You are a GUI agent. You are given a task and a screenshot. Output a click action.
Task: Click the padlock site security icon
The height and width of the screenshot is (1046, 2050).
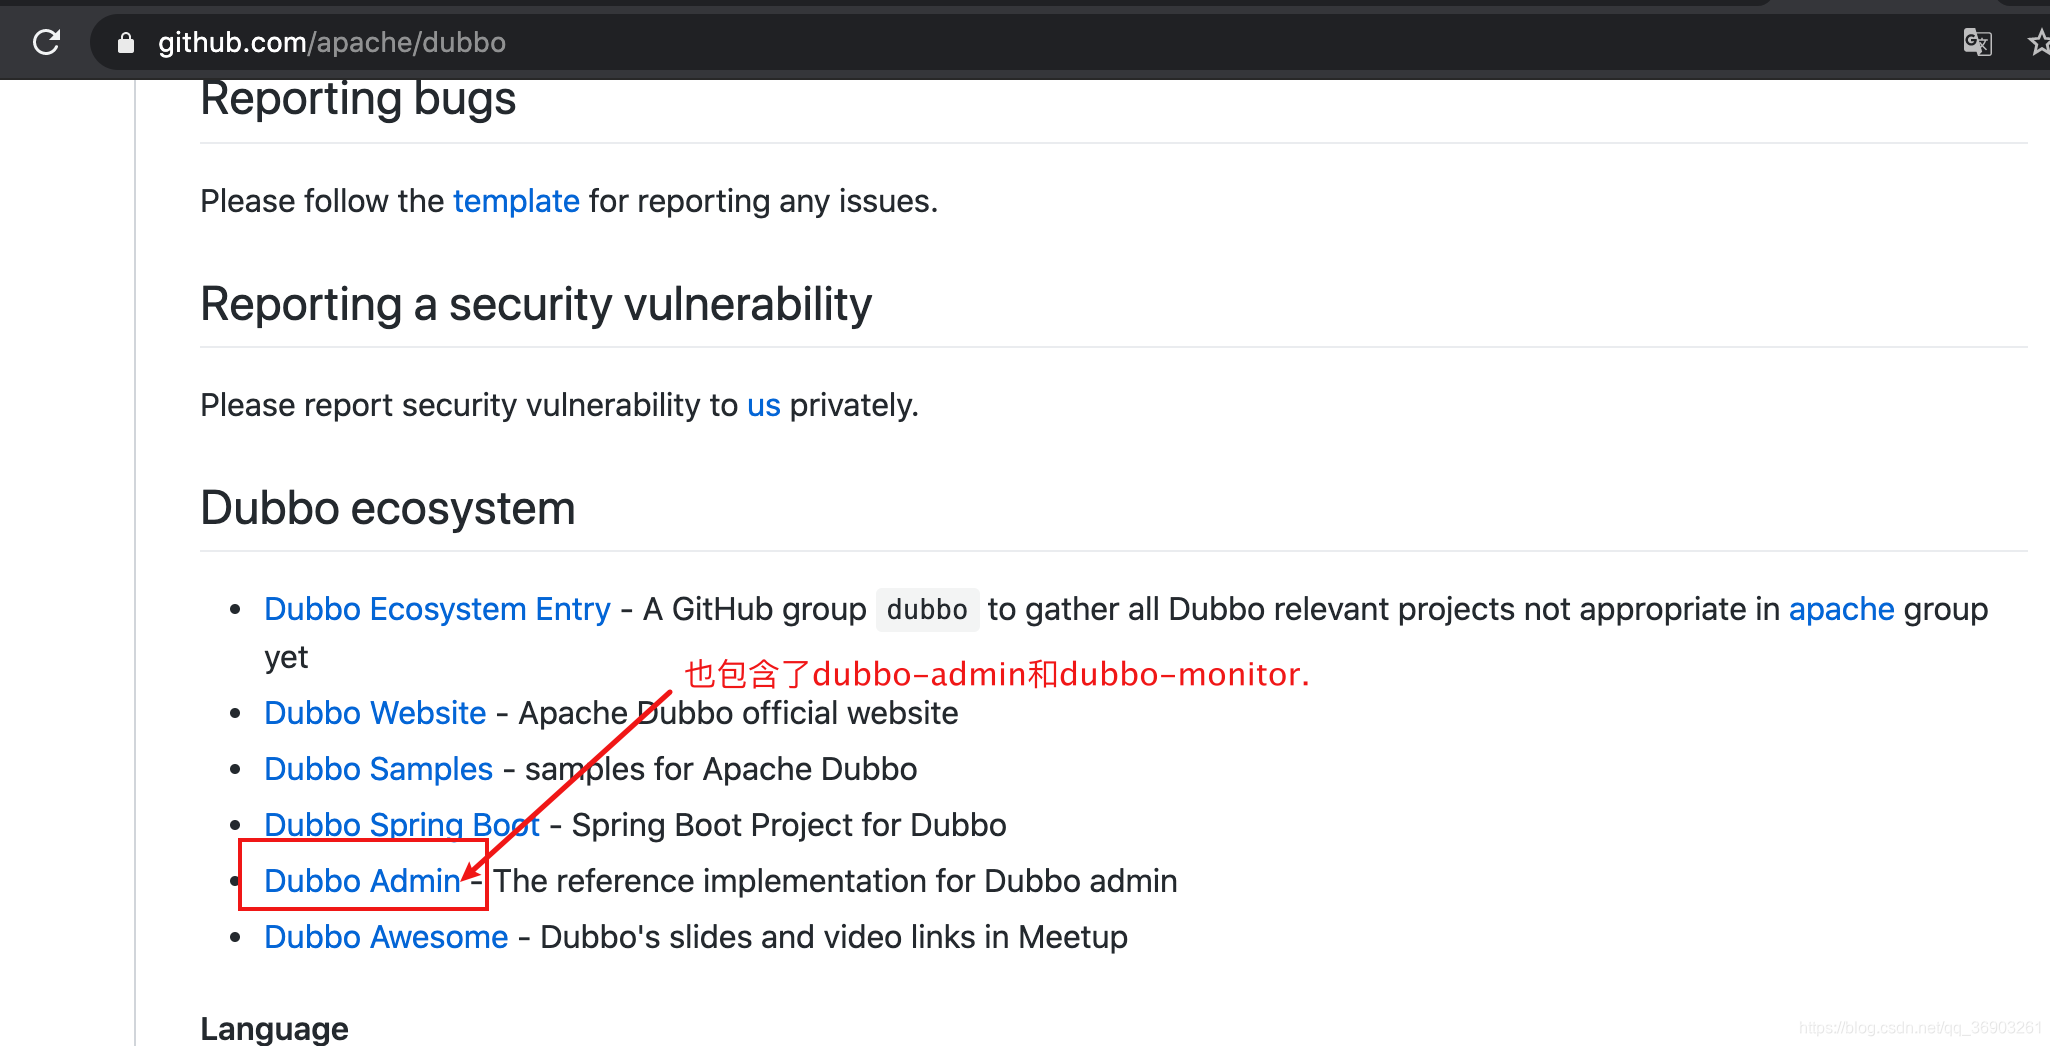coord(125,42)
